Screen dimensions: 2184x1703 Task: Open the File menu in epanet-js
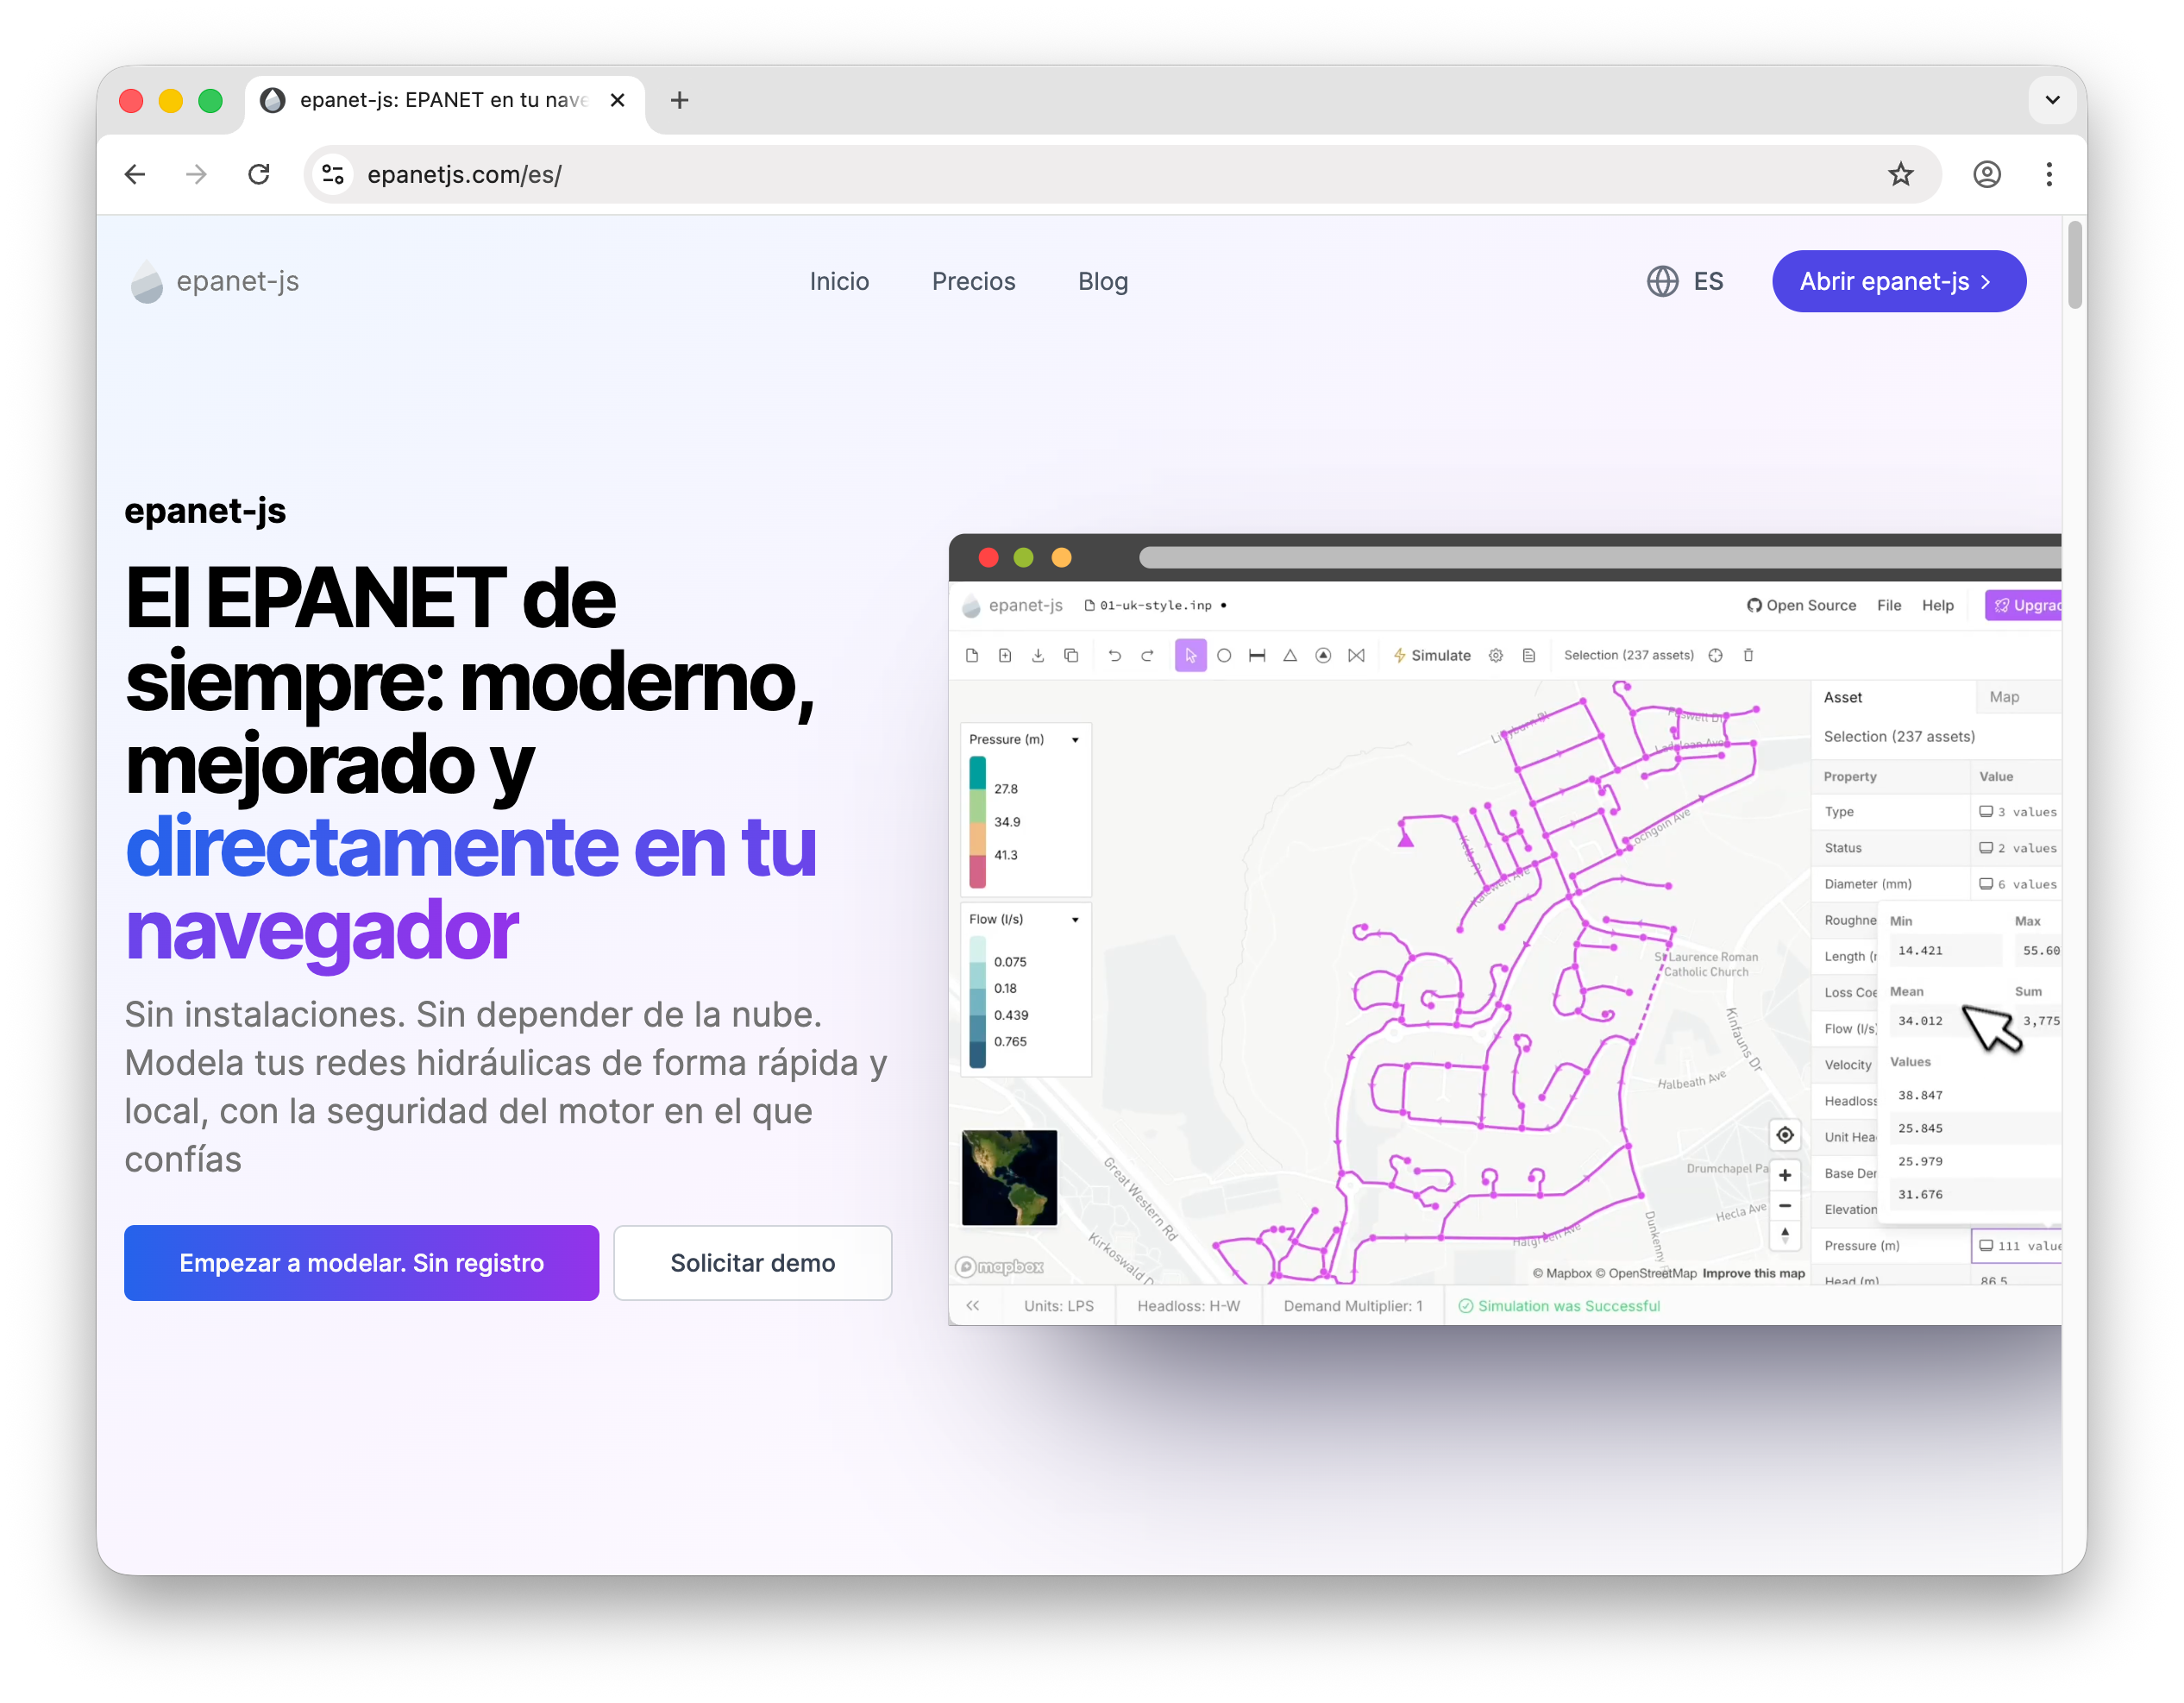[1889, 605]
